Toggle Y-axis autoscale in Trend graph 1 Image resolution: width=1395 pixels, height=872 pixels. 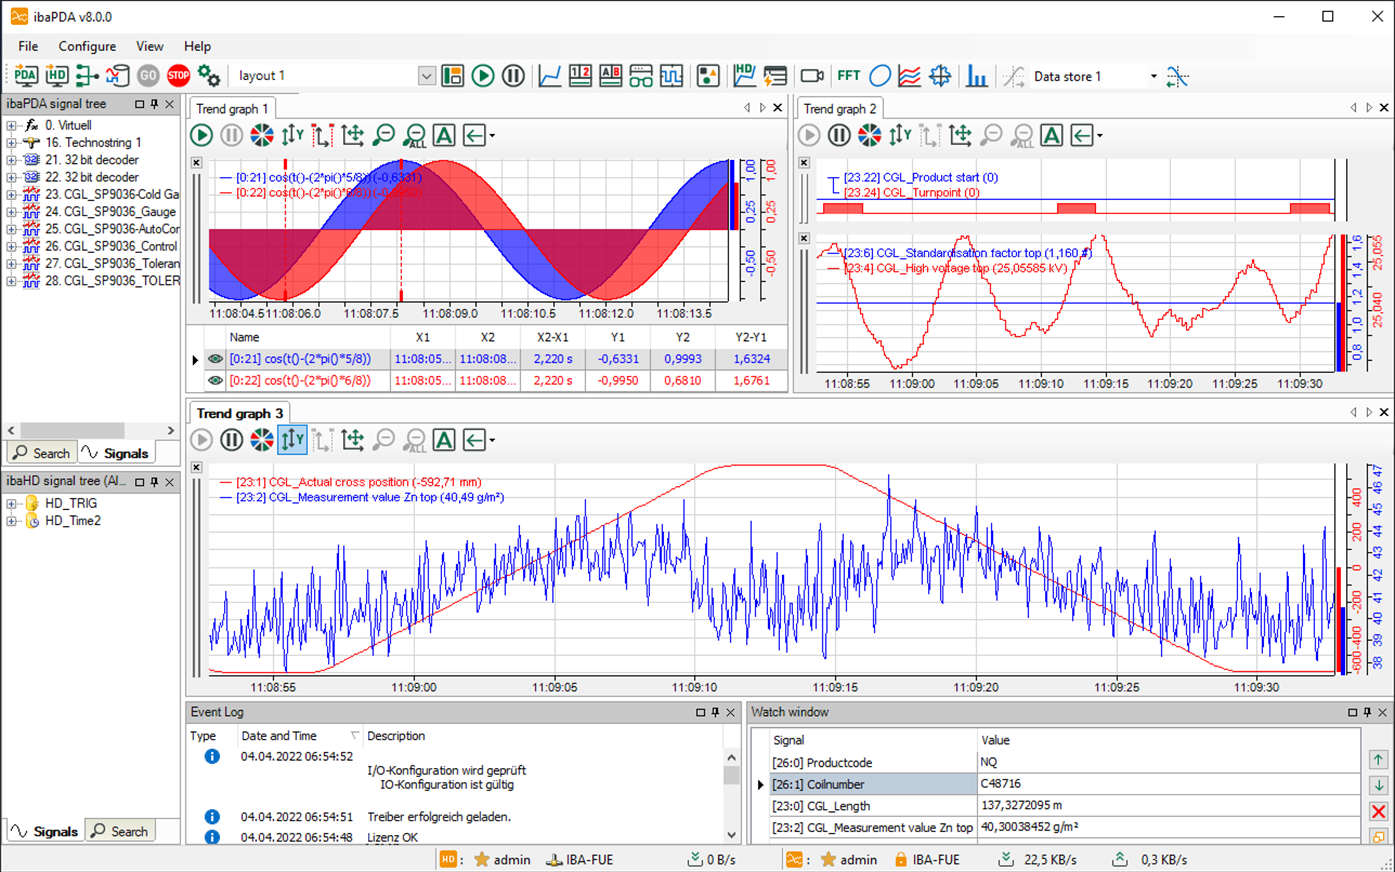(x=292, y=135)
